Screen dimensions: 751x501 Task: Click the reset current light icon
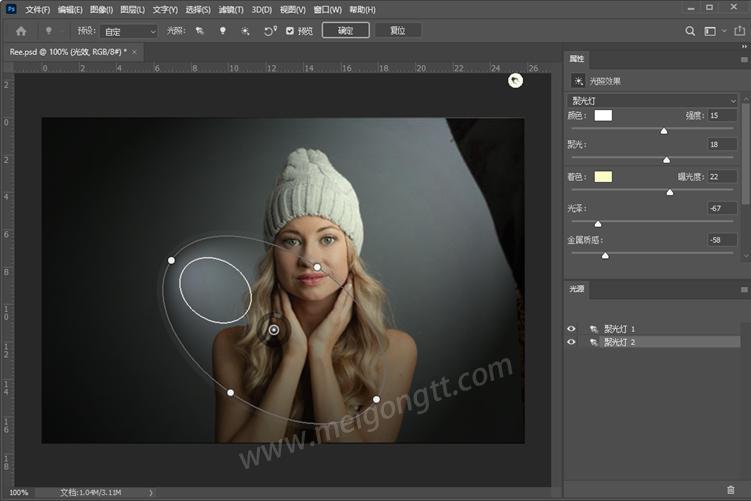click(x=270, y=31)
